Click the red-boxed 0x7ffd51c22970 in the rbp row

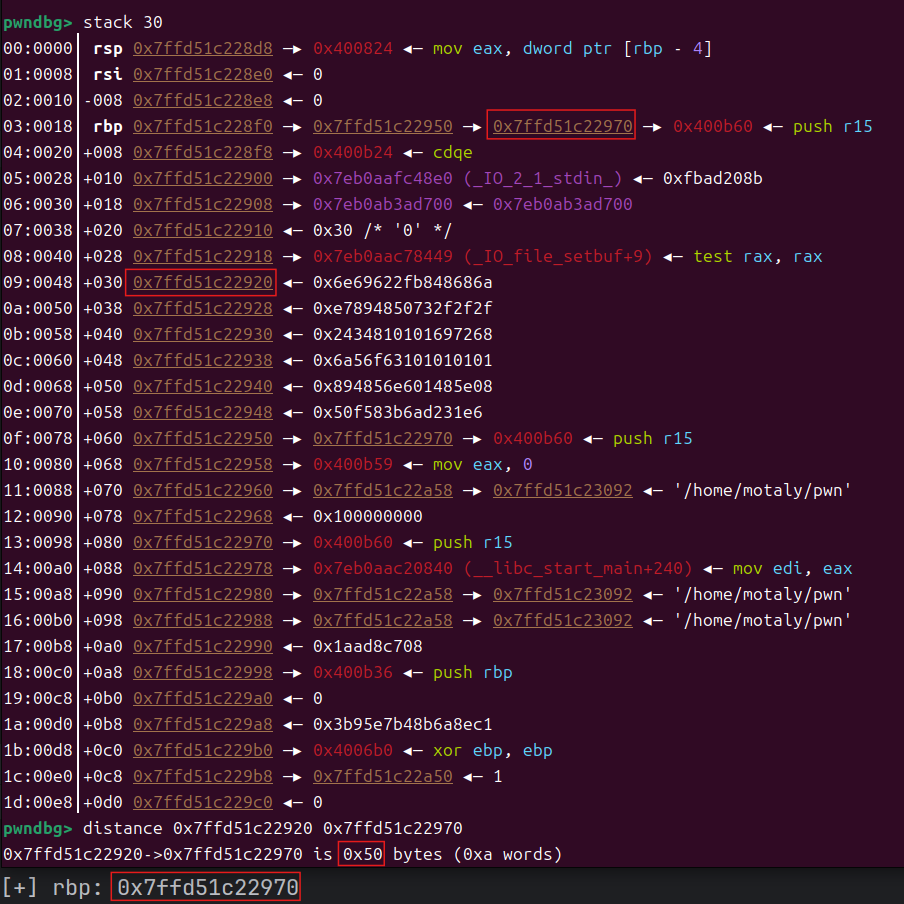pos(561,126)
